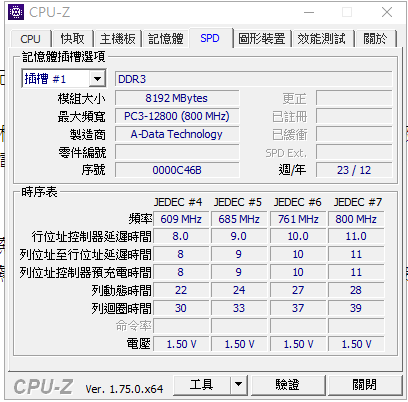The height and width of the screenshot is (402, 408).
Task: Open the 工具 button dropdown arrow
Action: coord(238,385)
